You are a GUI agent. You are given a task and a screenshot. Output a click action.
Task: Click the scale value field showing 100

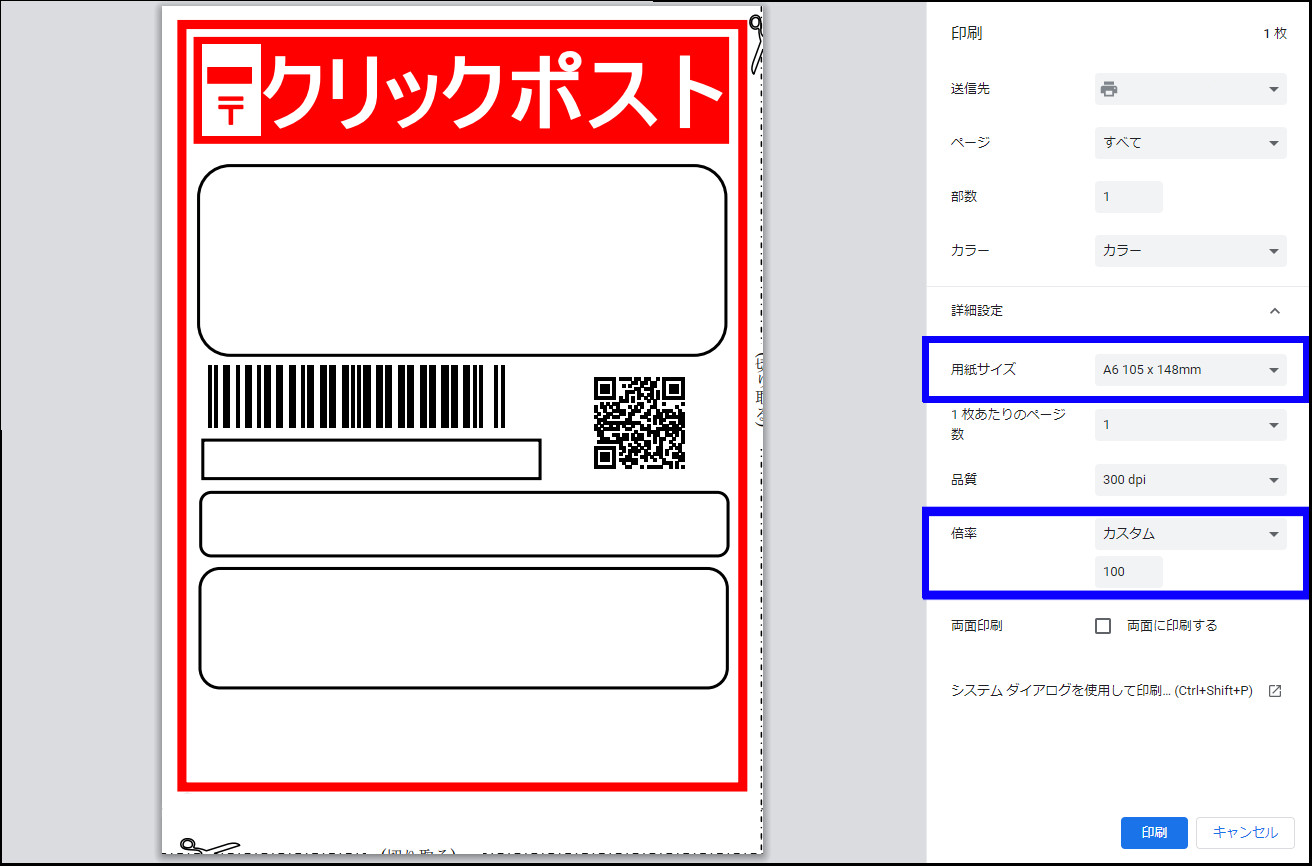1128,572
